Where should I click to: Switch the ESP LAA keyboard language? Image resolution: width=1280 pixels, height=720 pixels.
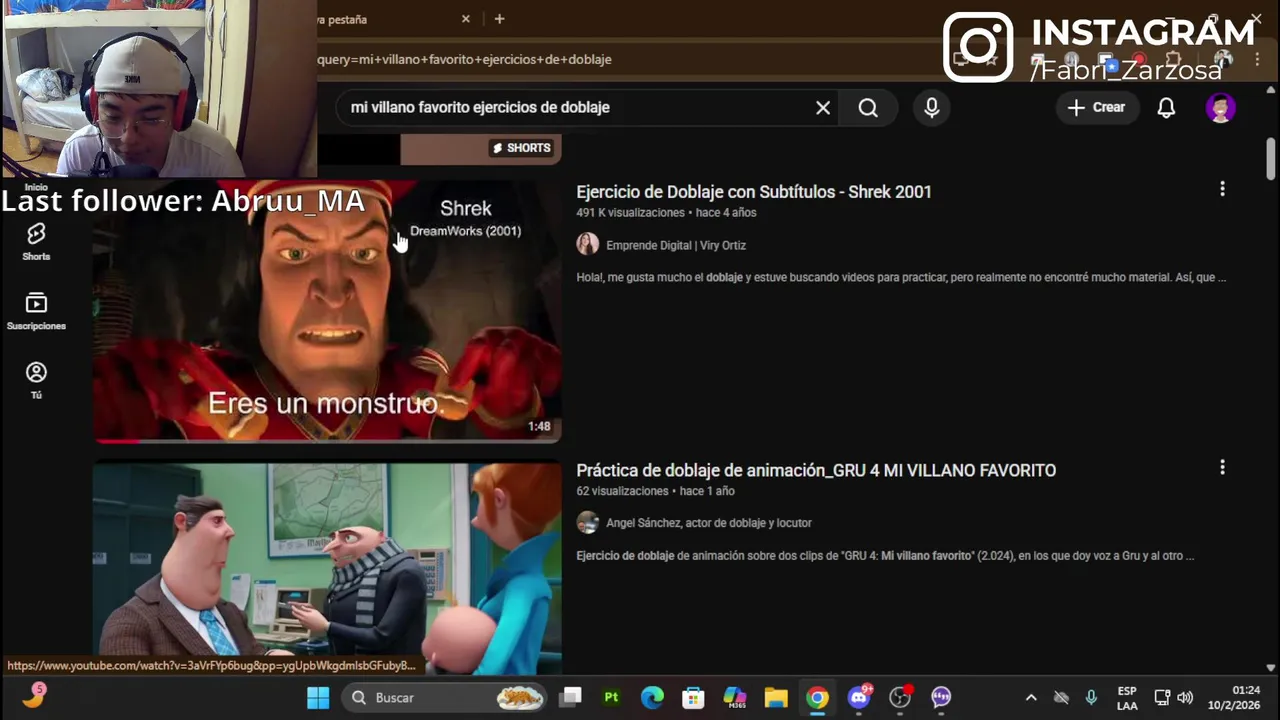pyautogui.click(x=1127, y=698)
